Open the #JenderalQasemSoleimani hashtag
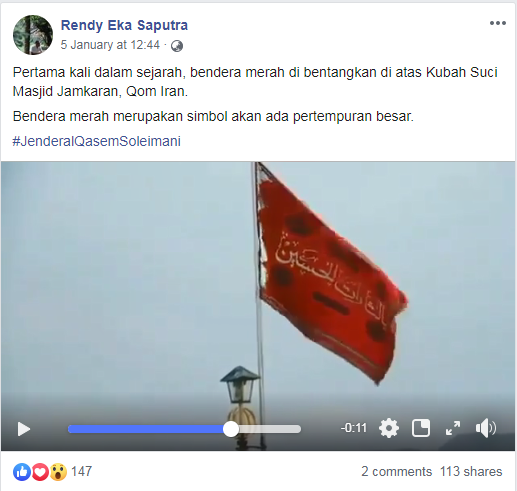This screenshot has height=491, width=517. click(97, 141)
